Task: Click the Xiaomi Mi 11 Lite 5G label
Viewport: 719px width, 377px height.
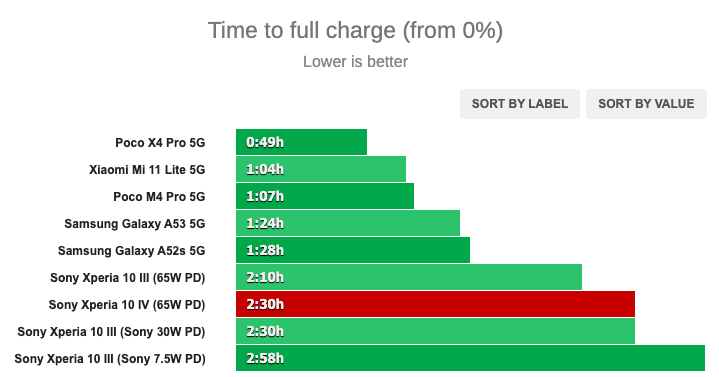Action: click(147, 170)
